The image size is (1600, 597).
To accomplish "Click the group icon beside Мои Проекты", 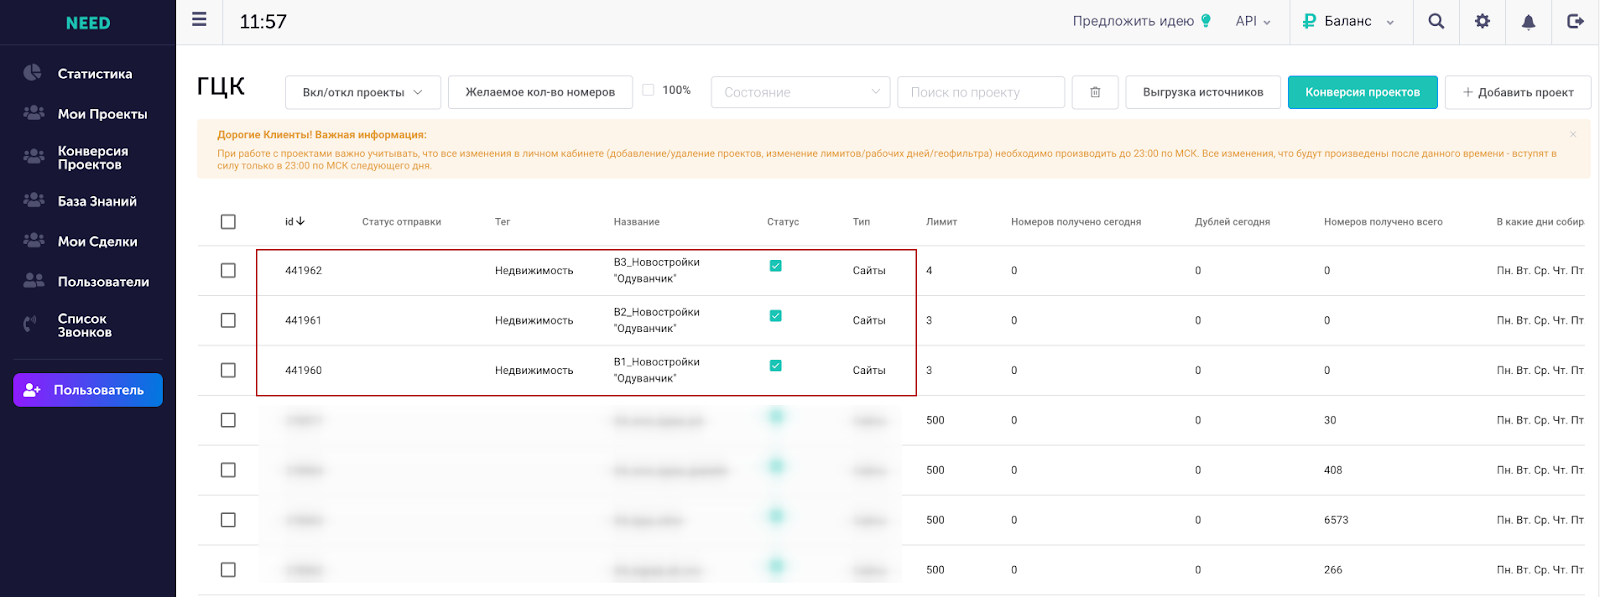I will (x=34, y=113).
